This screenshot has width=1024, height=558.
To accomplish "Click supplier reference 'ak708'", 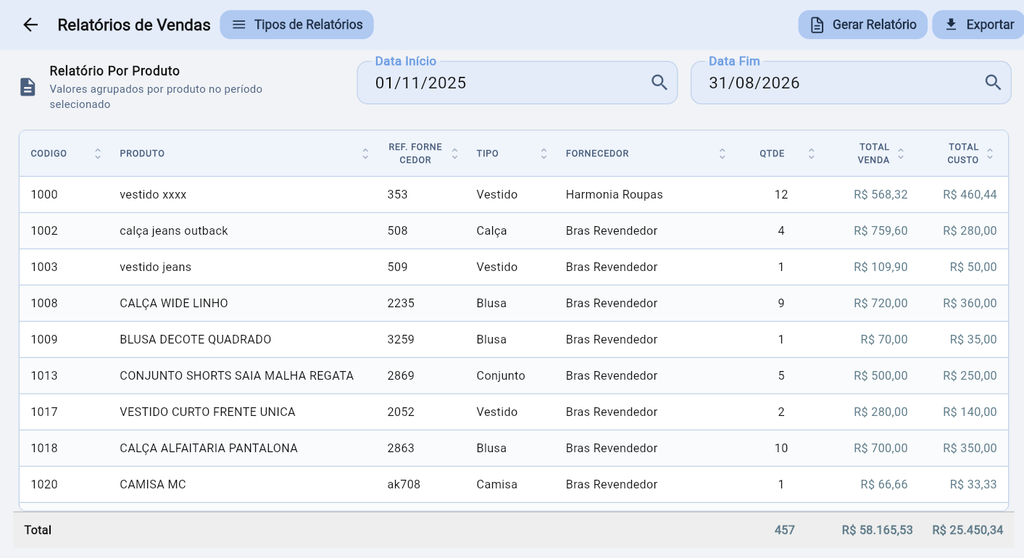I will tap(404, 484).
